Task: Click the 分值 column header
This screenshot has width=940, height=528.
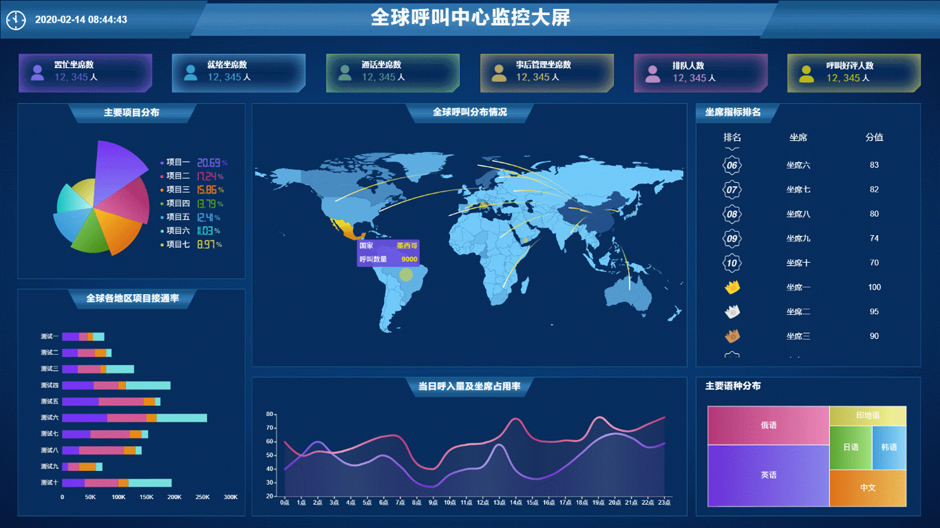Action: pos(874,138)
